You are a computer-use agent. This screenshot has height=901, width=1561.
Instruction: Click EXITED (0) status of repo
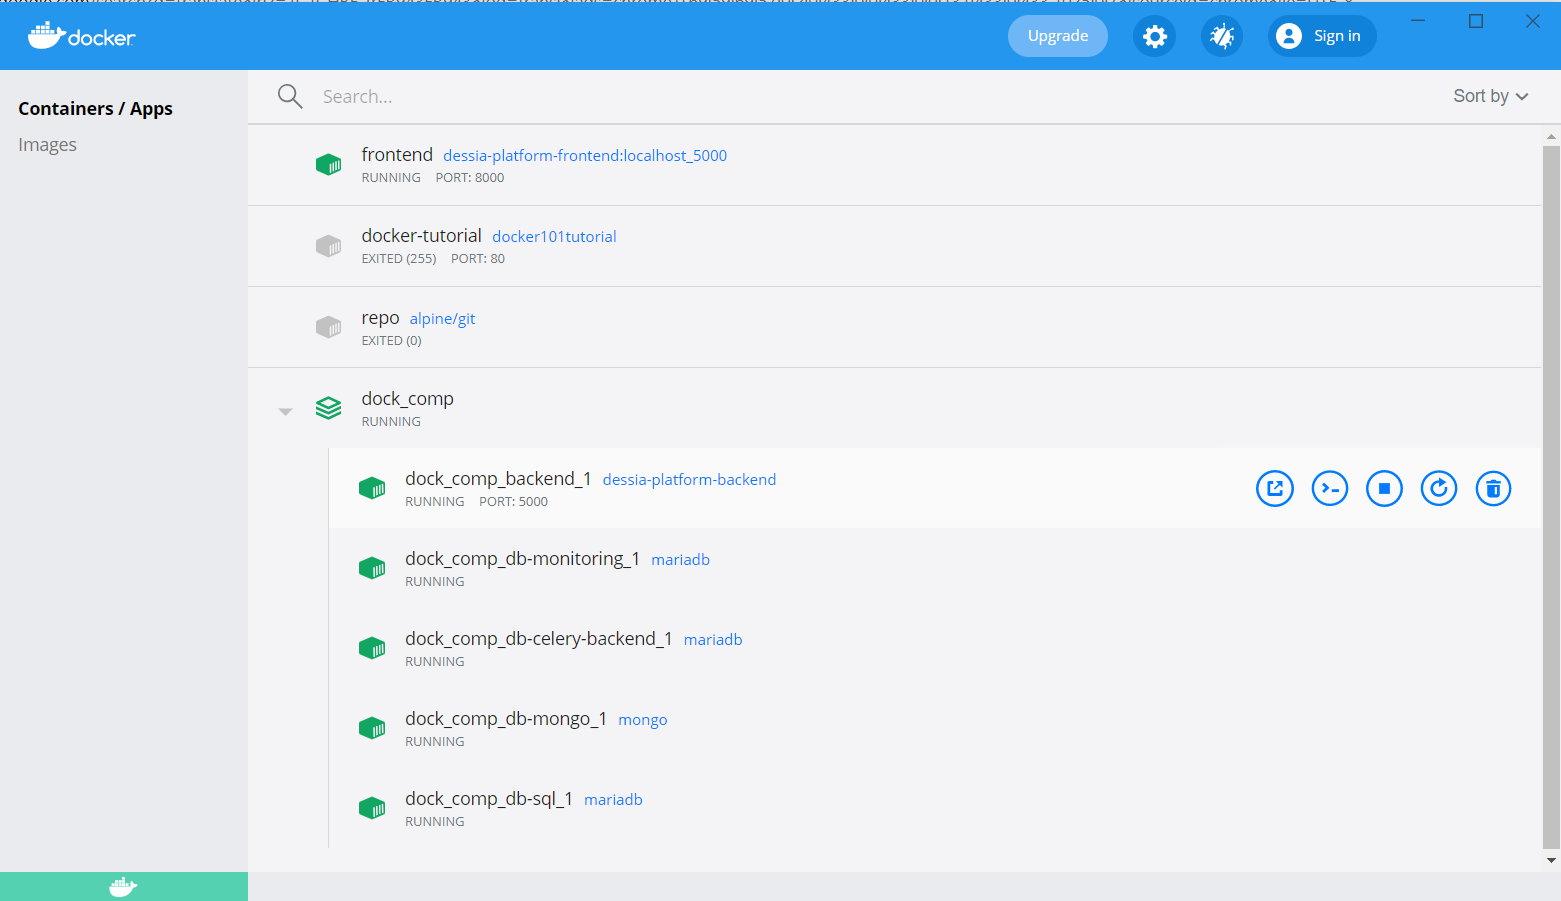pos(391,341)
